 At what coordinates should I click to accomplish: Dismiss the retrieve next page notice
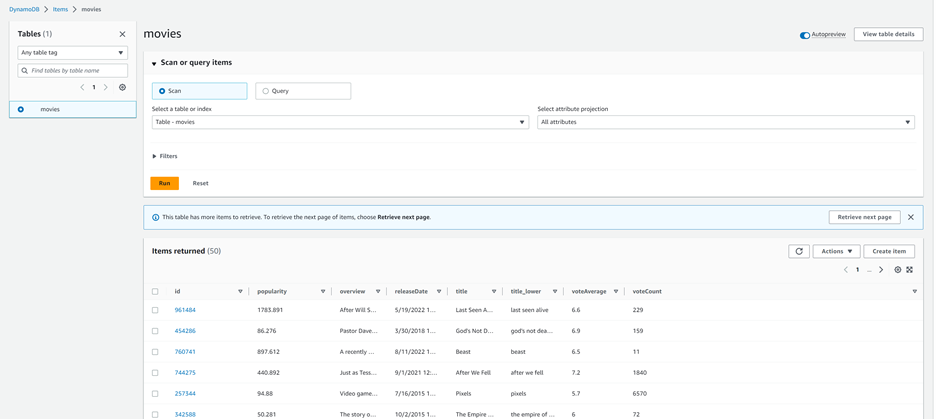tap(910, 217)
